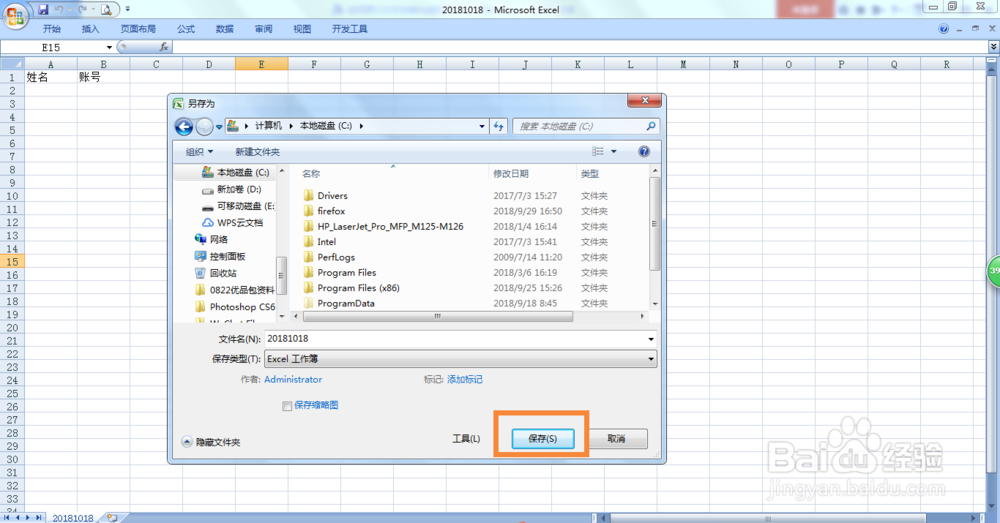This screenshot has width=1000, height=523.
Task: Click the Back arrow in Save As dialog
Action: coord(184,127)
